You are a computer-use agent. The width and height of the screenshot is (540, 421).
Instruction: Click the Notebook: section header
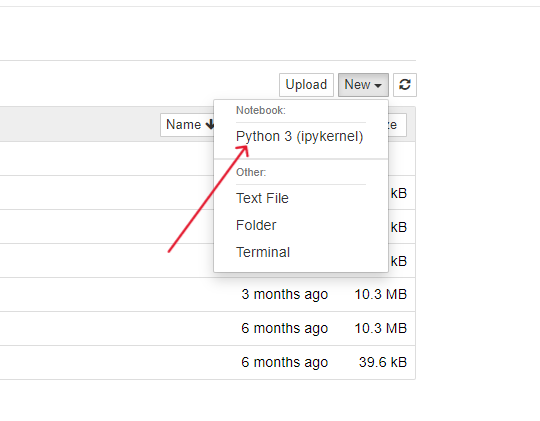point(261,110)
